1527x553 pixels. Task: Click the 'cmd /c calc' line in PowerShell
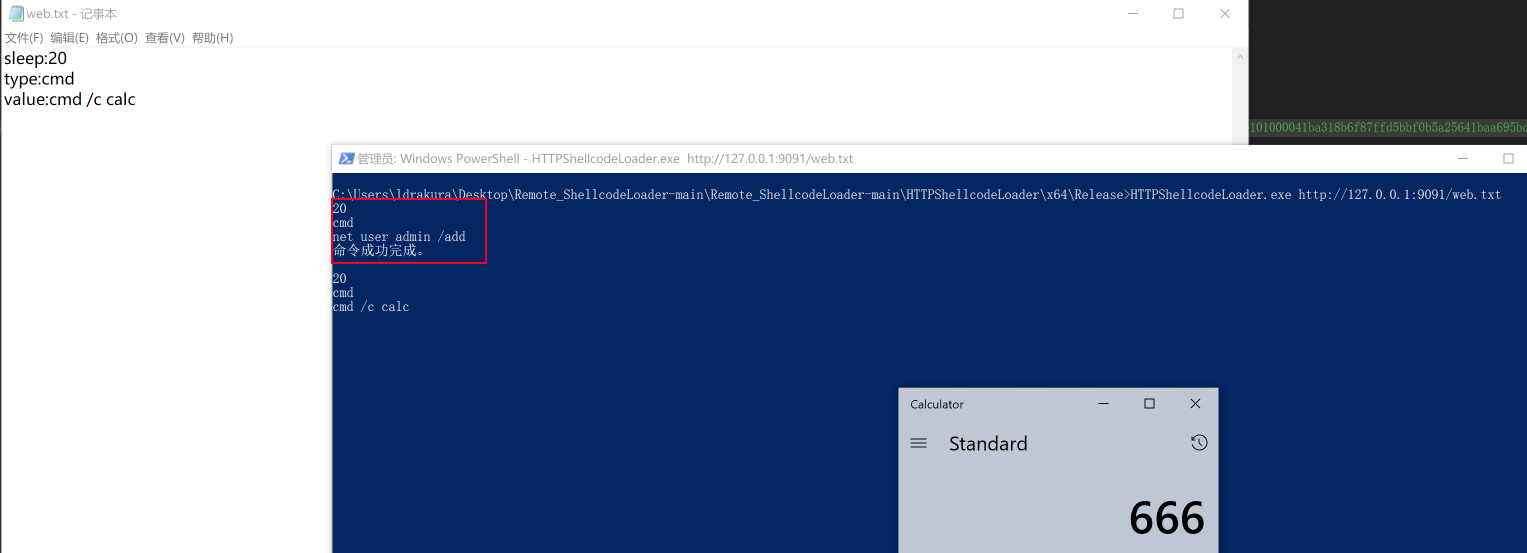click(x=371, y=307)
